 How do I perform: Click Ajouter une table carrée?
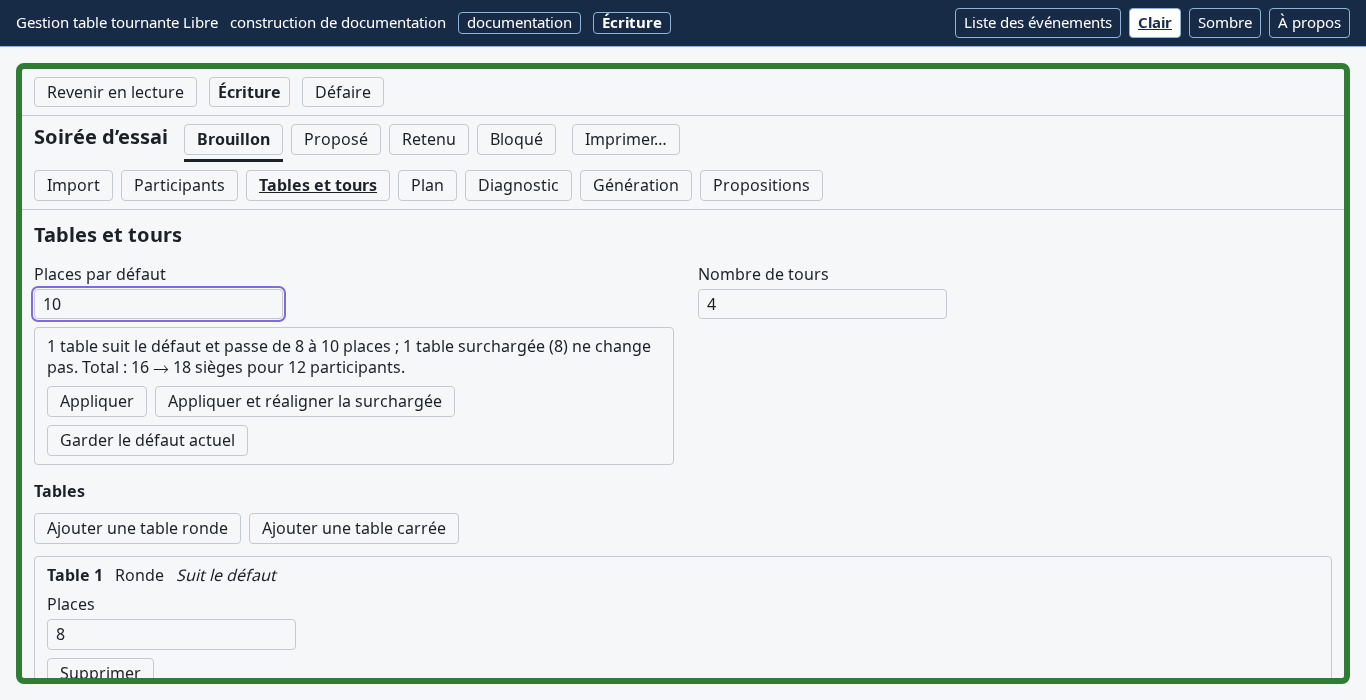[x=354, y=528]
